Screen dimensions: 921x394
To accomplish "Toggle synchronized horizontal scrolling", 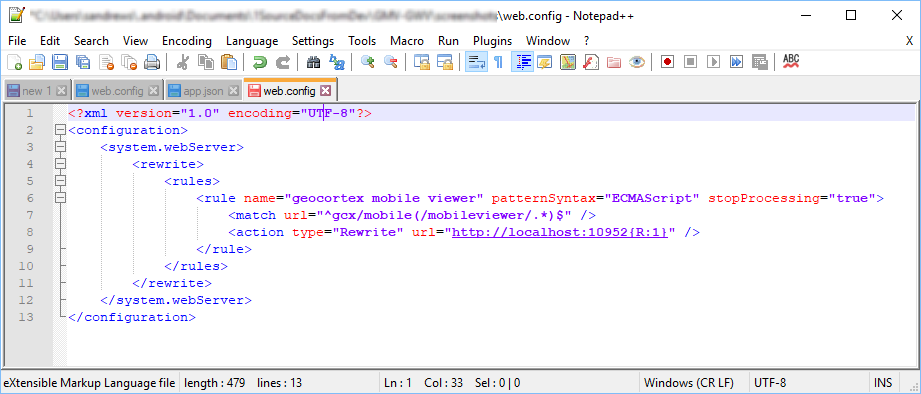I will [x=445, y=61].
